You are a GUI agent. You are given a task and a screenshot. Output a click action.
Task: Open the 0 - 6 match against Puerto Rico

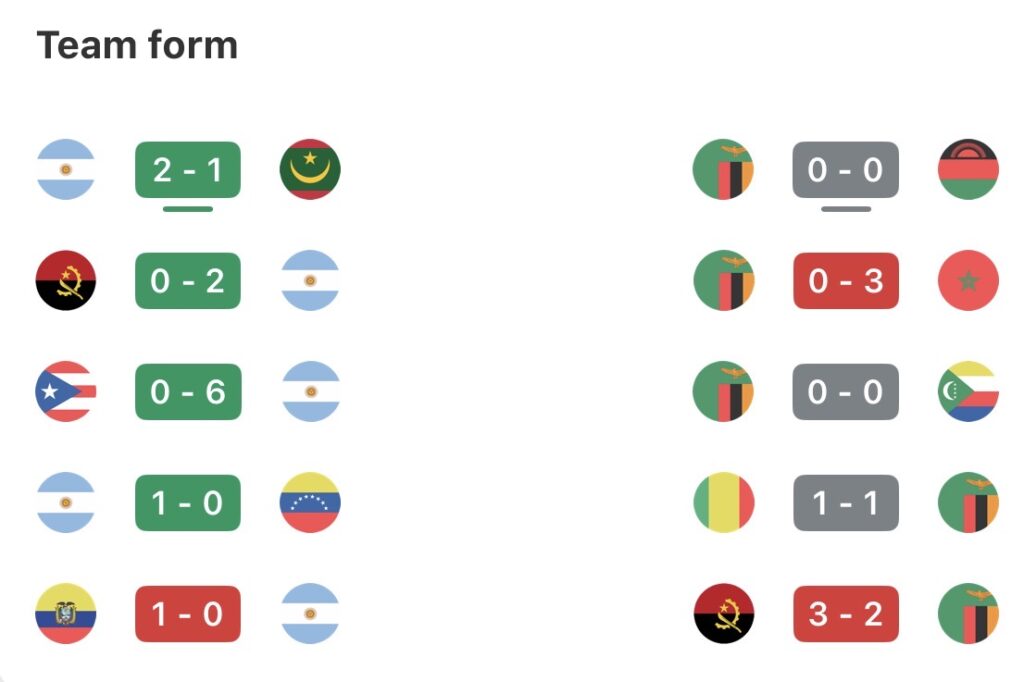point(188,391)
